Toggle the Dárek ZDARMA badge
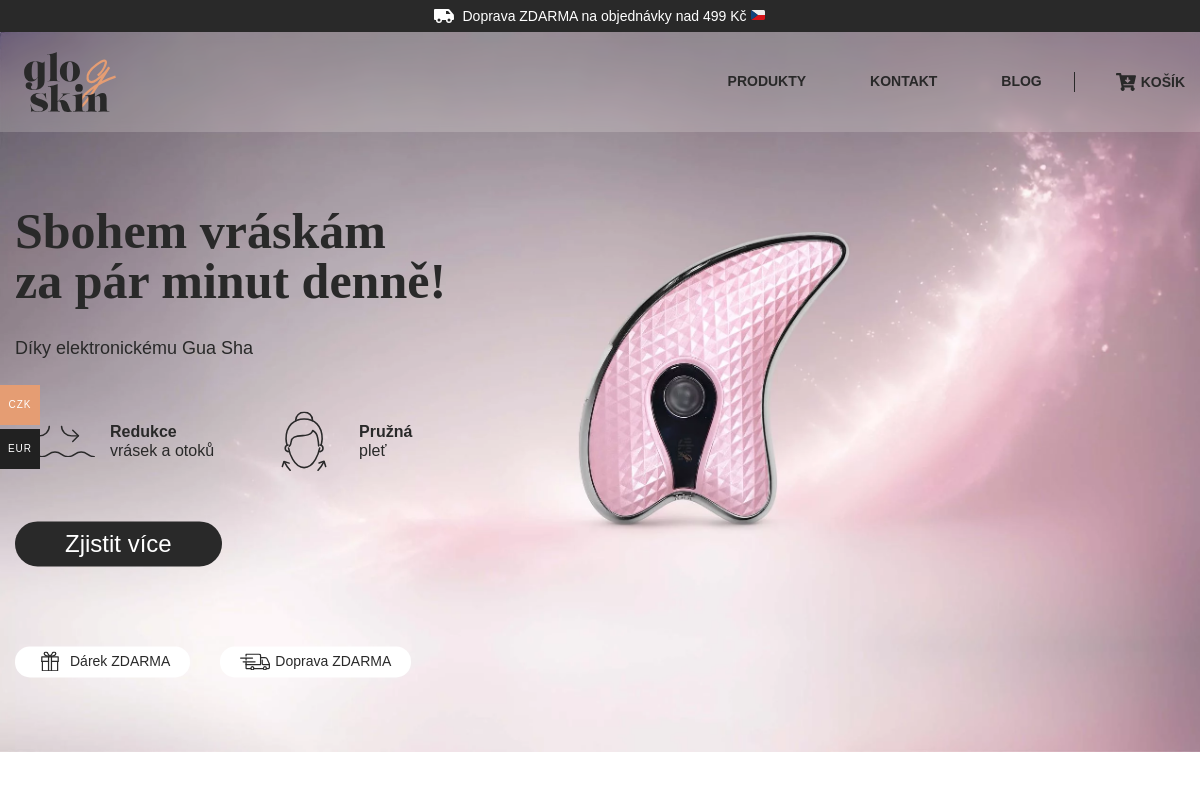The image size is (1200, 800). (x=102, y=661)
